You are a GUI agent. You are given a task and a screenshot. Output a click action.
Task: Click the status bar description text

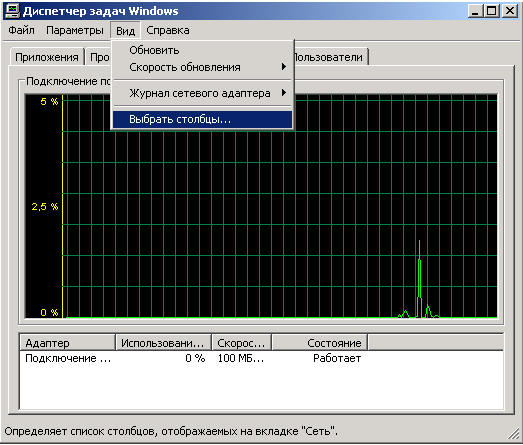tap(171, 431)
